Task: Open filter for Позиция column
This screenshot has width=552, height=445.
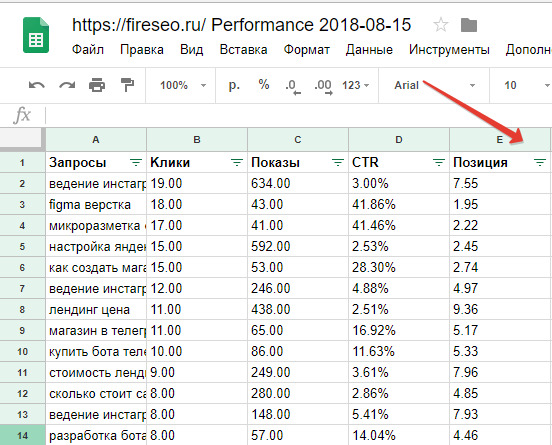Action: 540,162
